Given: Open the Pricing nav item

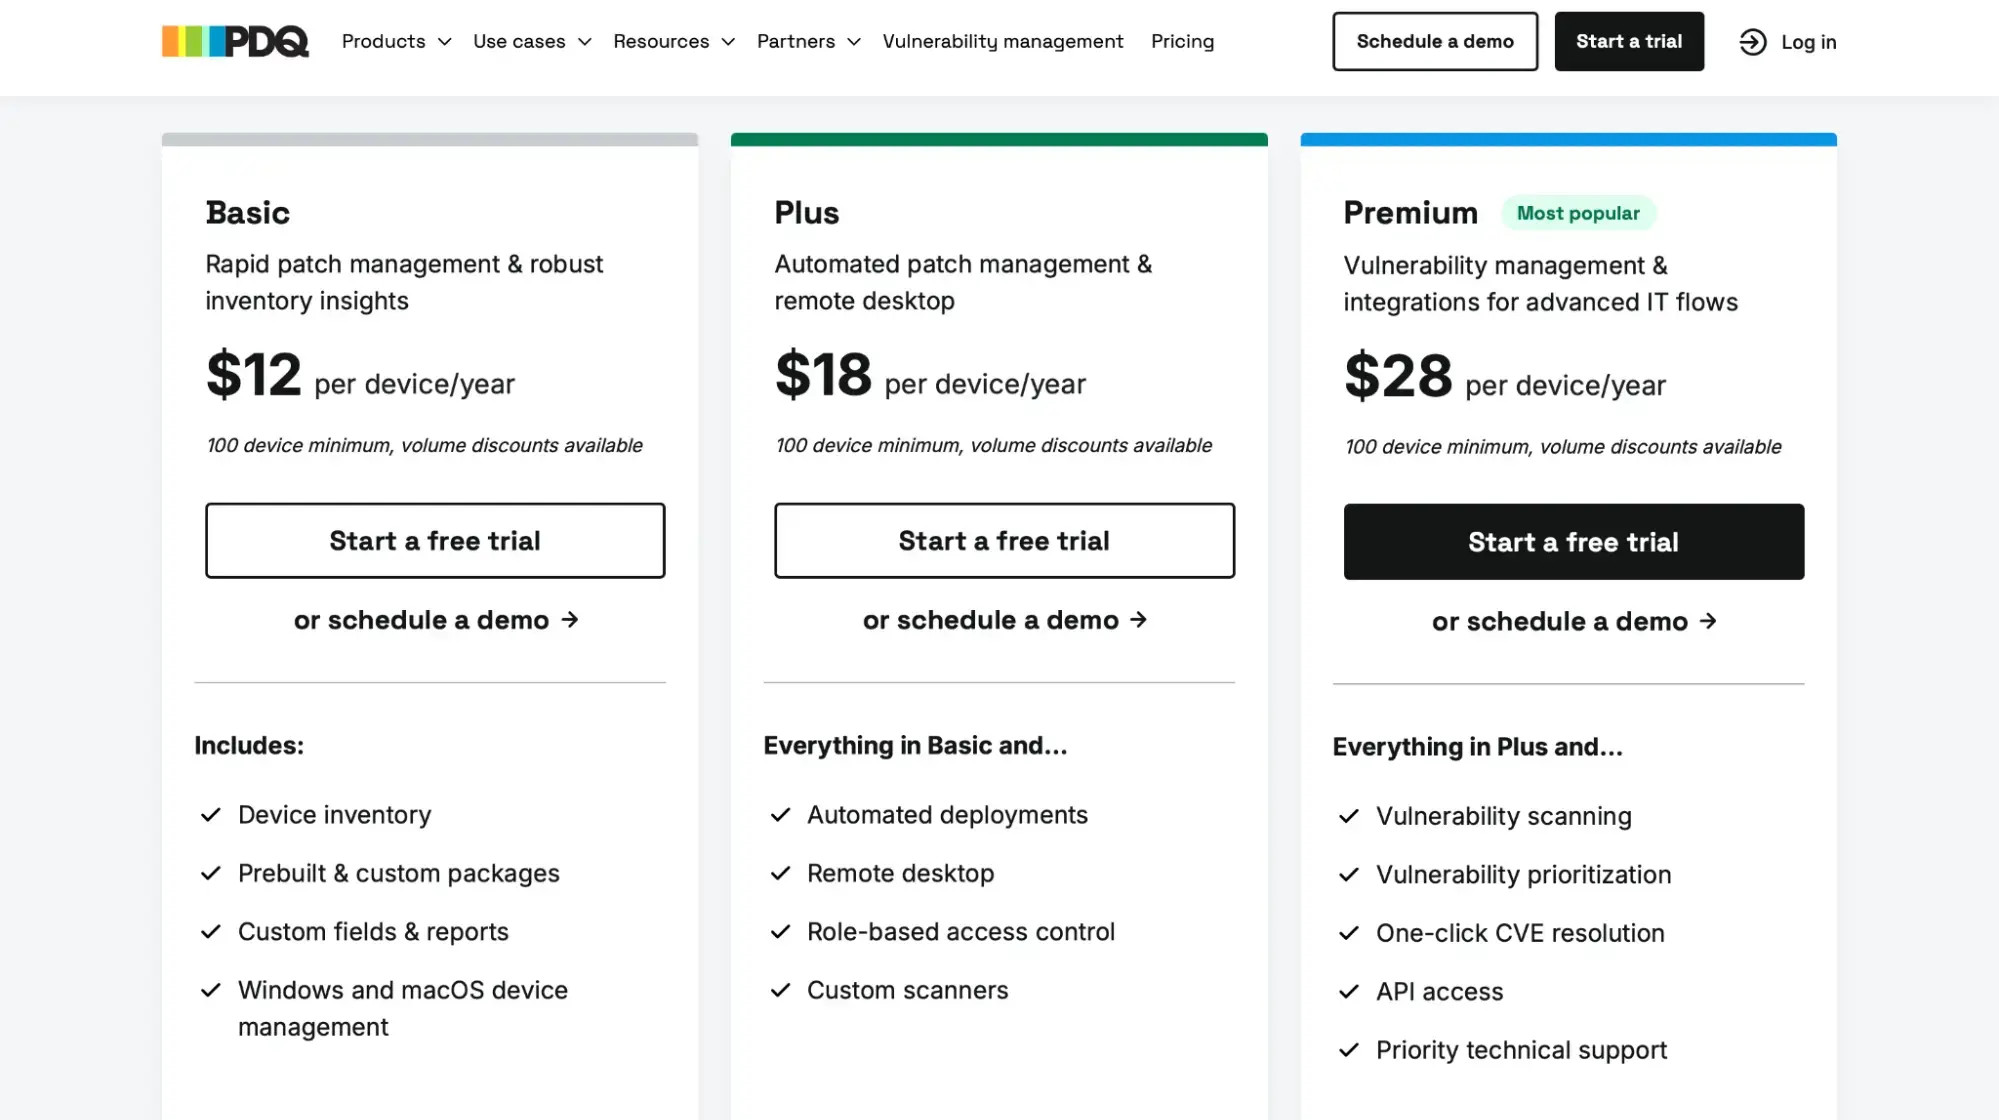Looking at the screenshot, I should [1182, 41].
